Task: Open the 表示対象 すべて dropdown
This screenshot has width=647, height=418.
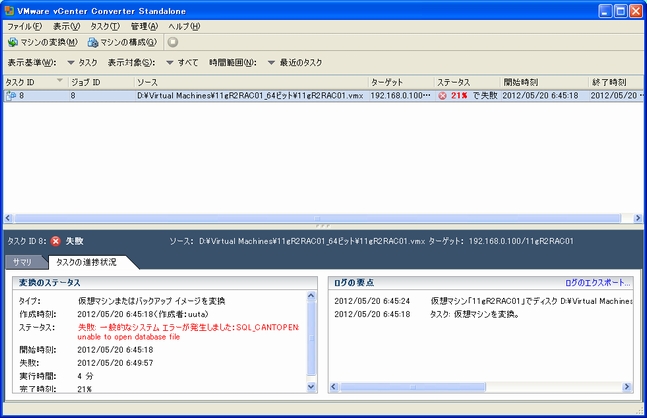Action: [182, 63]
